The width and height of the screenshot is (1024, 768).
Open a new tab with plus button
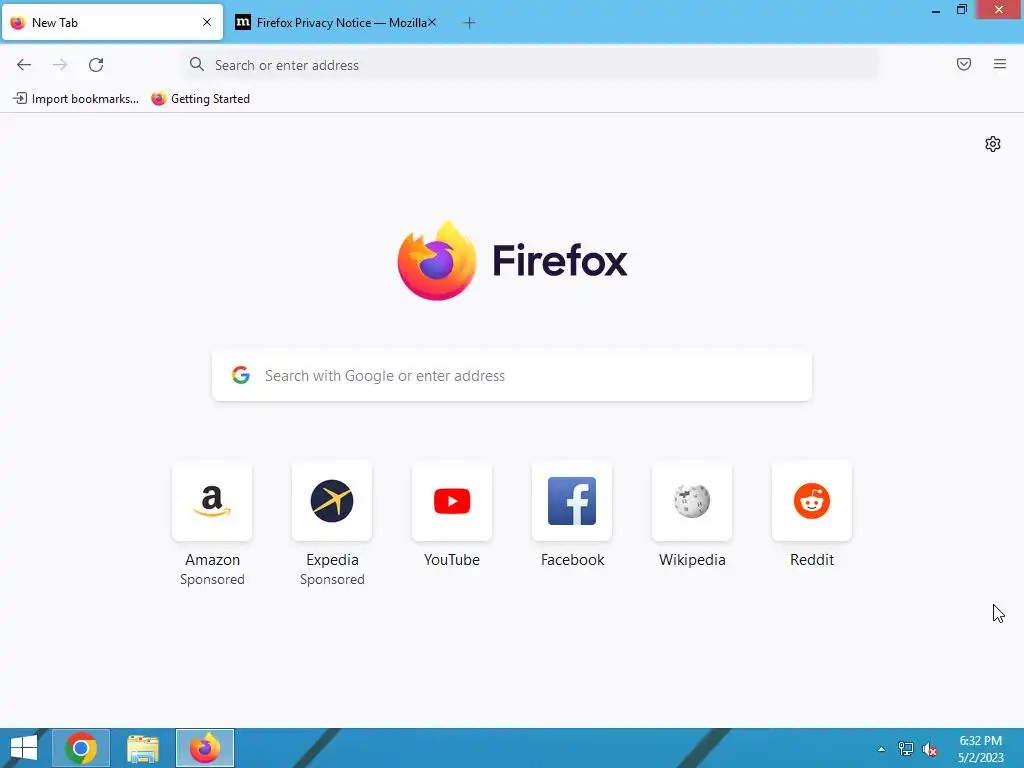pos(469,23)
